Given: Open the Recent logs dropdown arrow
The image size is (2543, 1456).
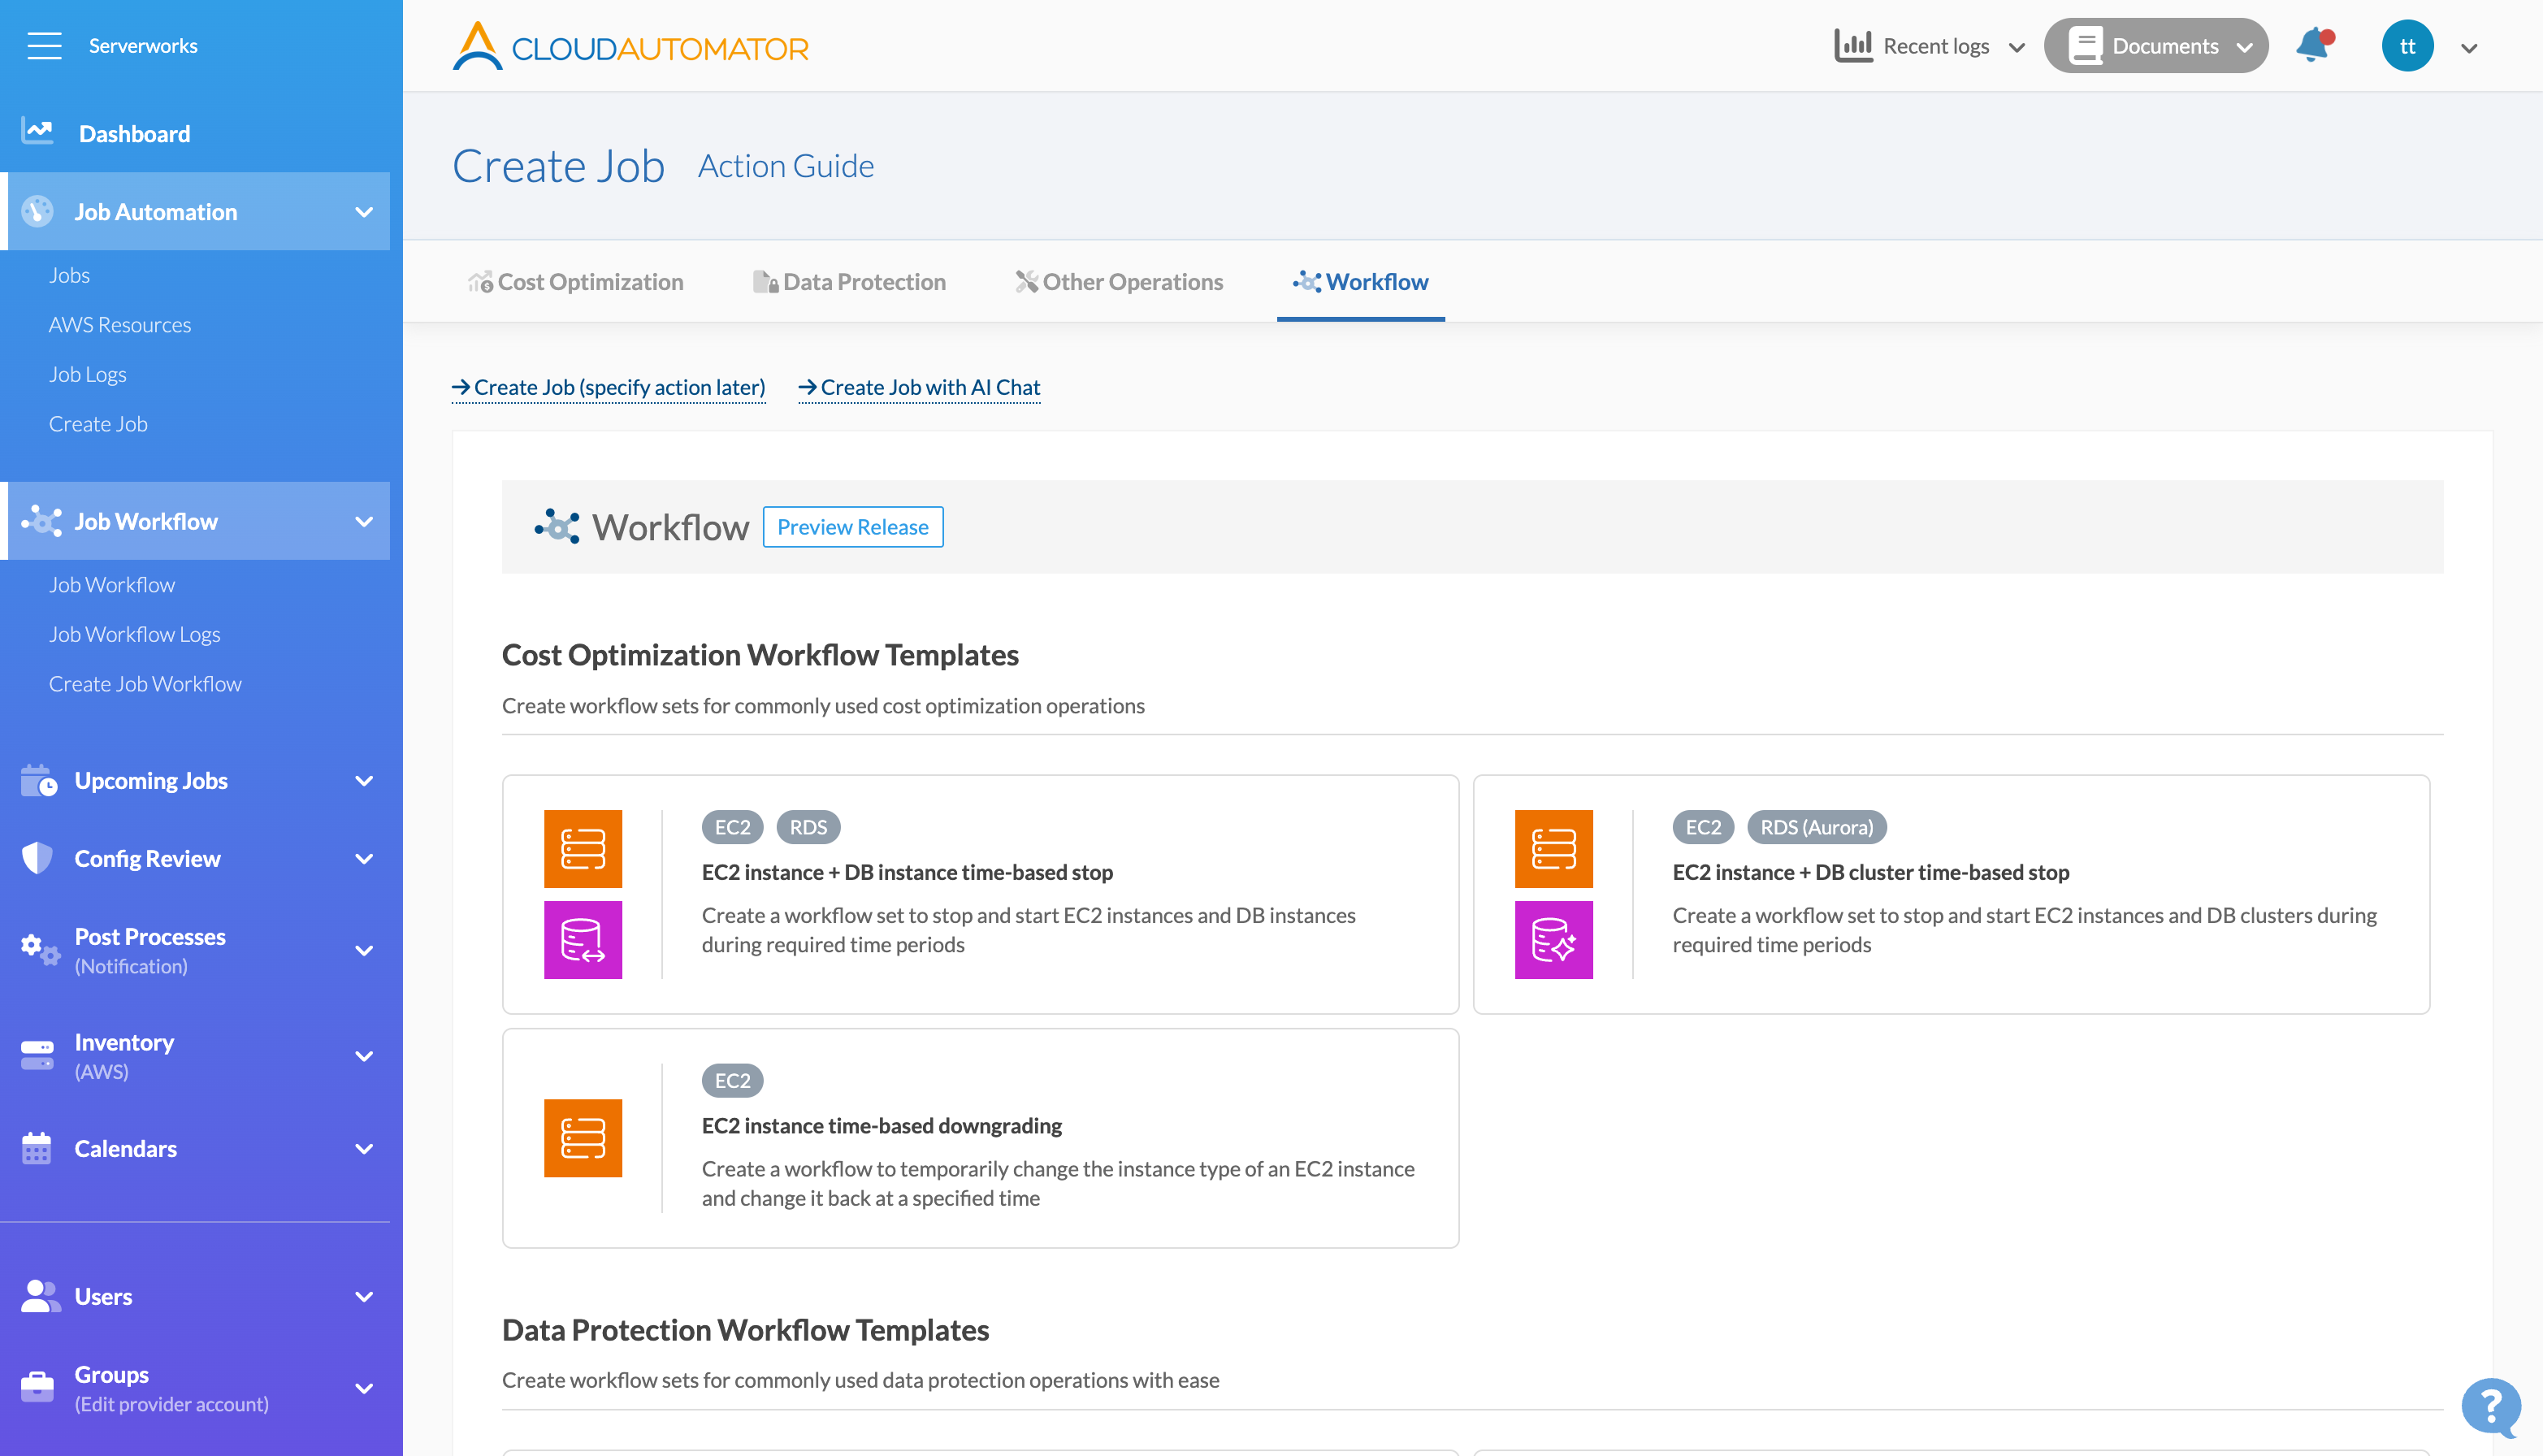Looking at the screenshot, I should [2017, 47].
